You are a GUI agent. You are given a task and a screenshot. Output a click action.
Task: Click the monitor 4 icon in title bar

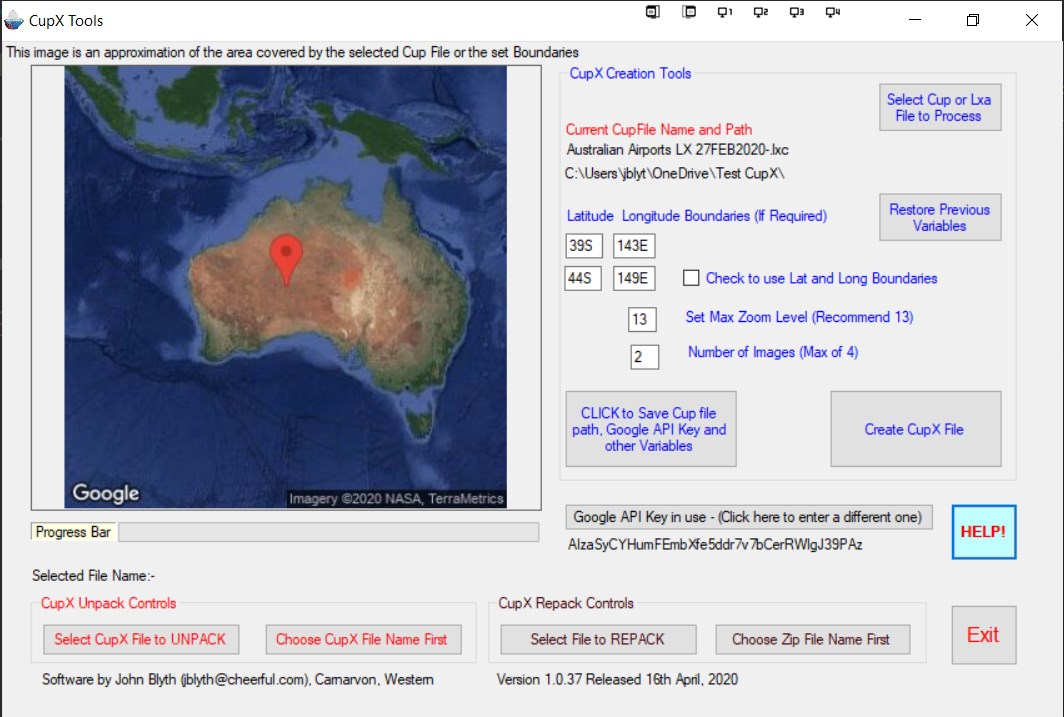[x=833, y=12]
